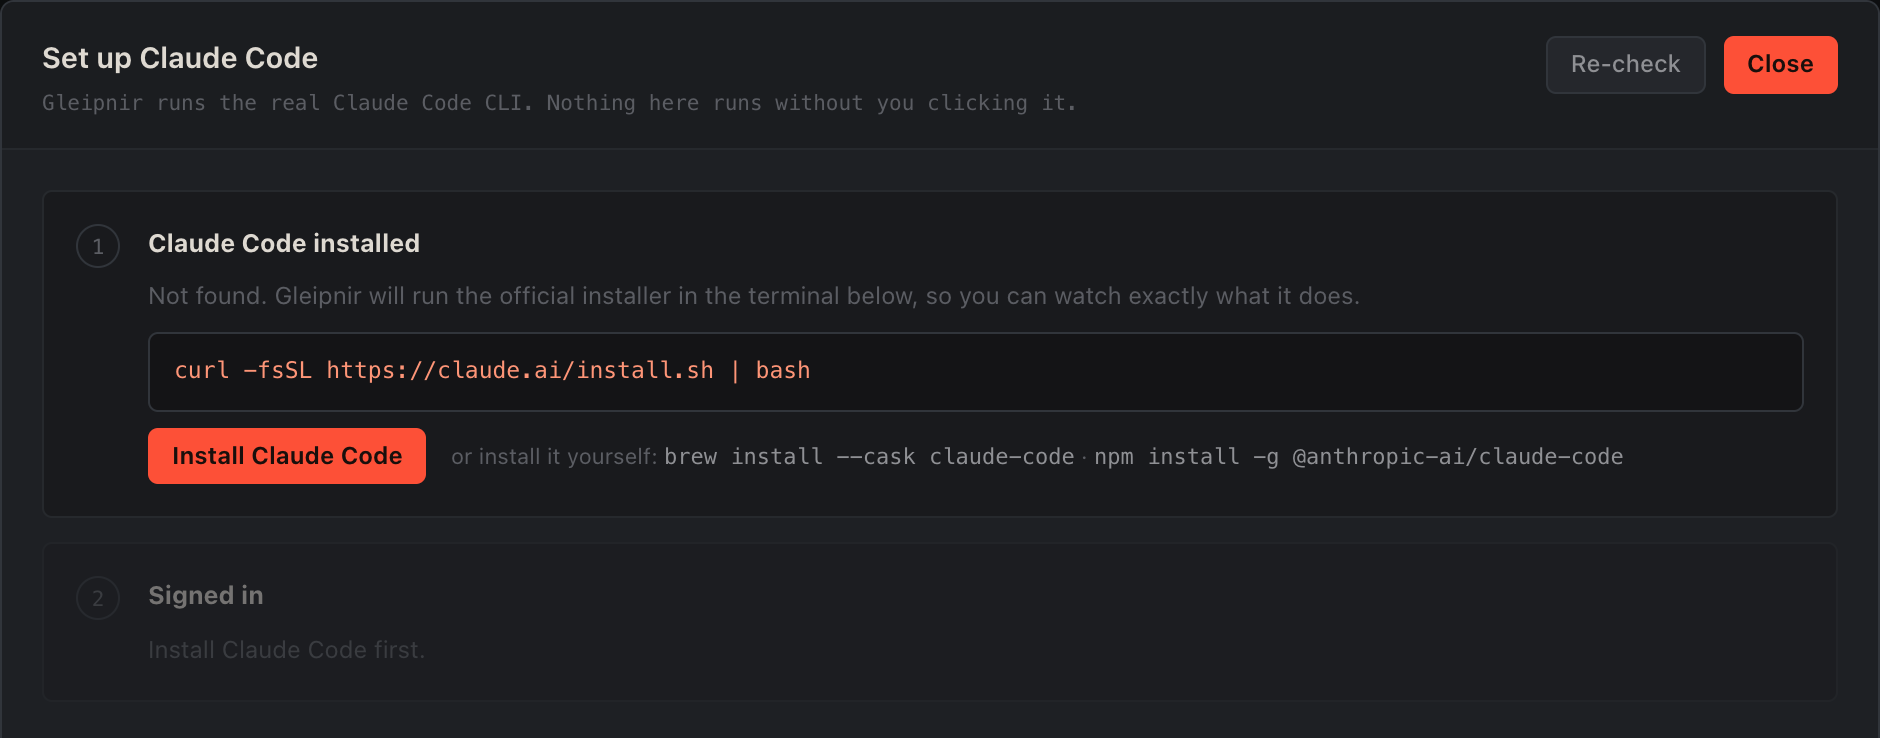Click the Re-check button
1880x738 pixels.
point(1625,65)
